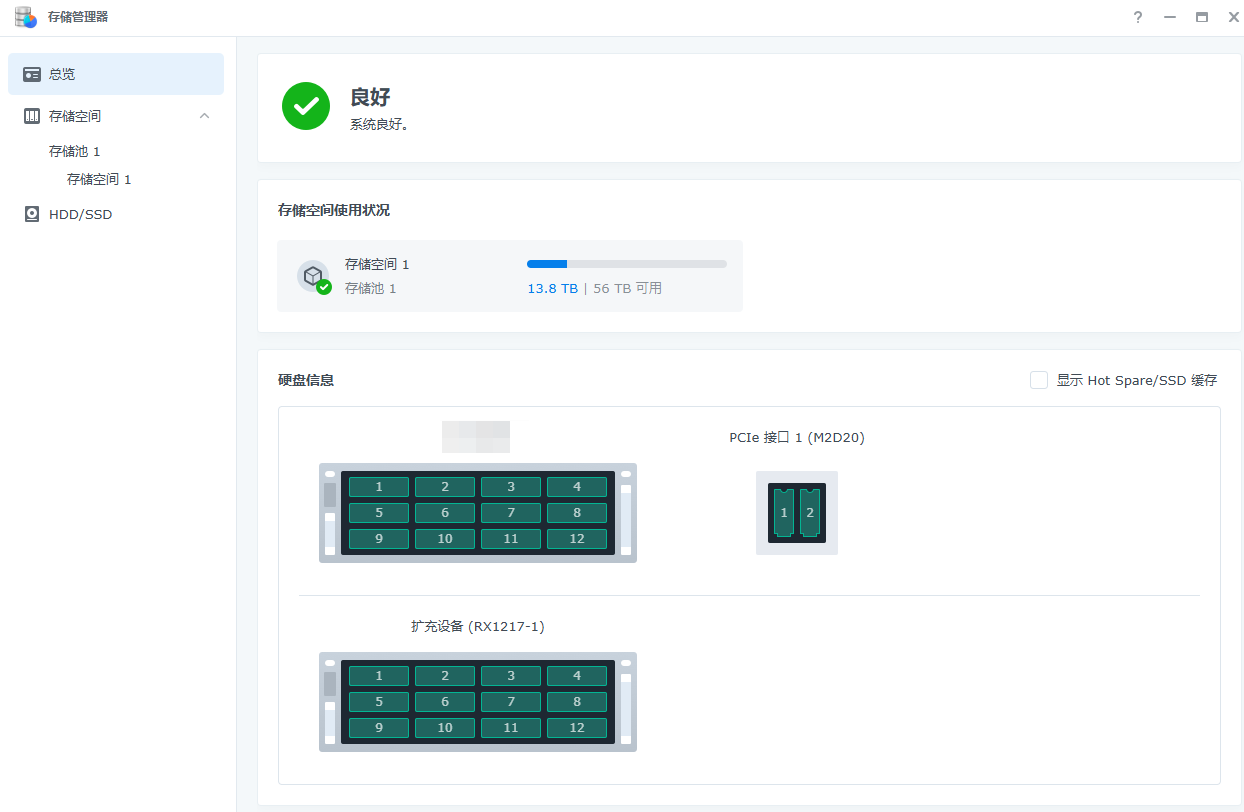Select M.2 SSD slot 2 on the M2D20 card
Screen dimensions: 1244x812
[810, 513]
